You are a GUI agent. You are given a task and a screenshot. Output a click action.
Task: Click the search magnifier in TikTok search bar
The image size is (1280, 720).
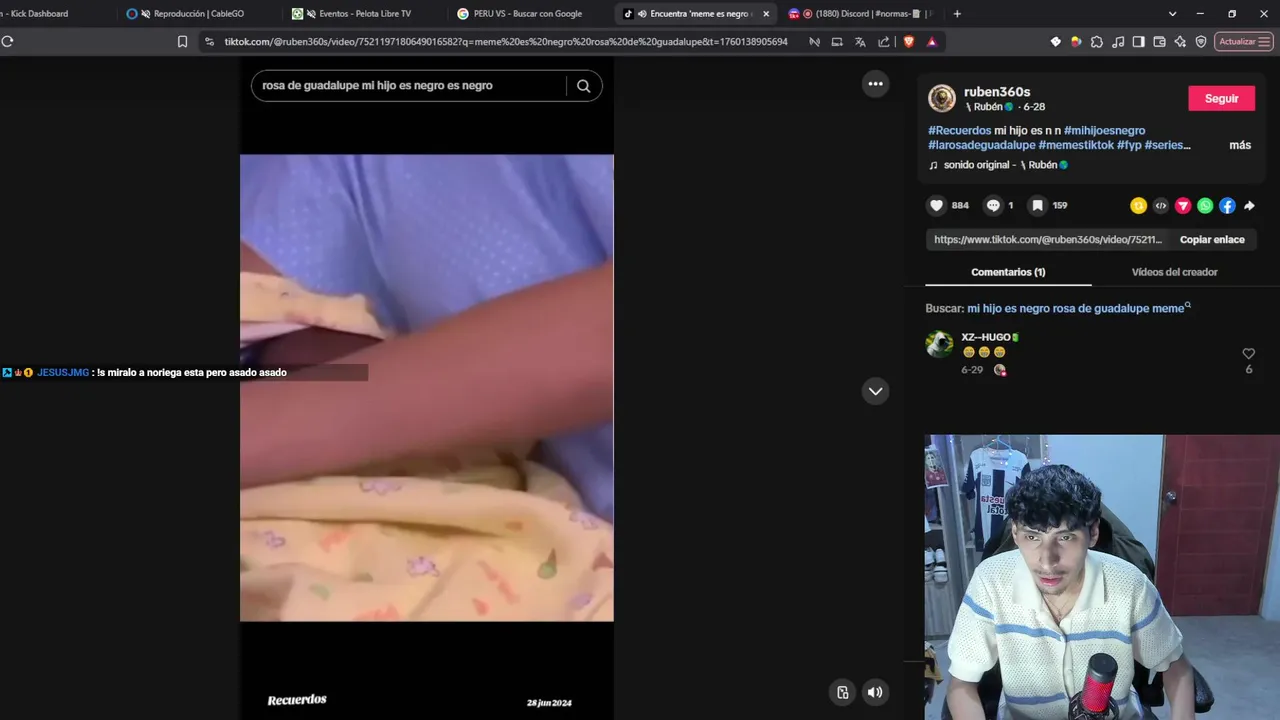(584, 86)
